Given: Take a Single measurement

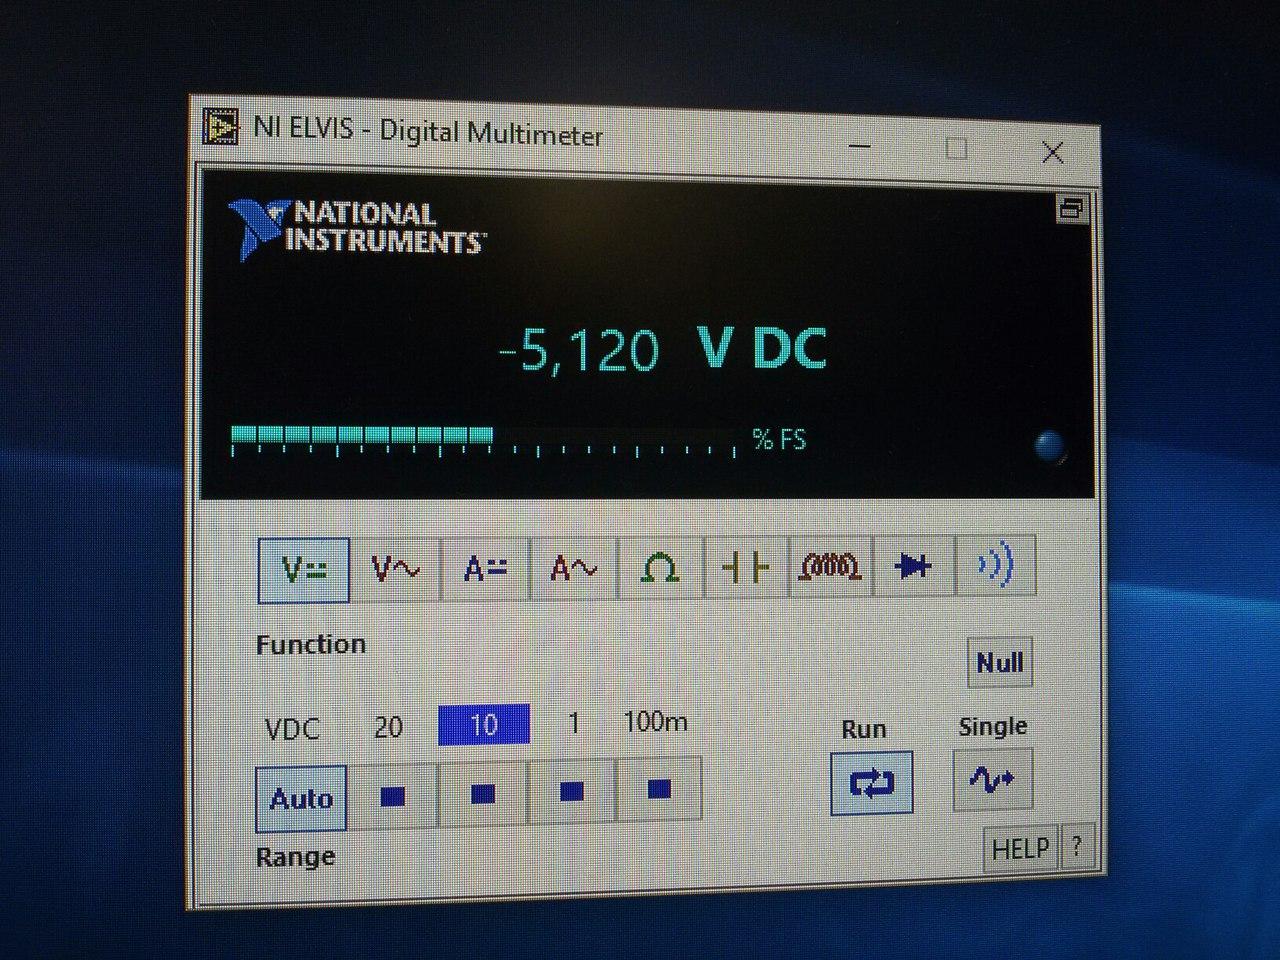Looking at the screenshot, I should click(992, 778).
